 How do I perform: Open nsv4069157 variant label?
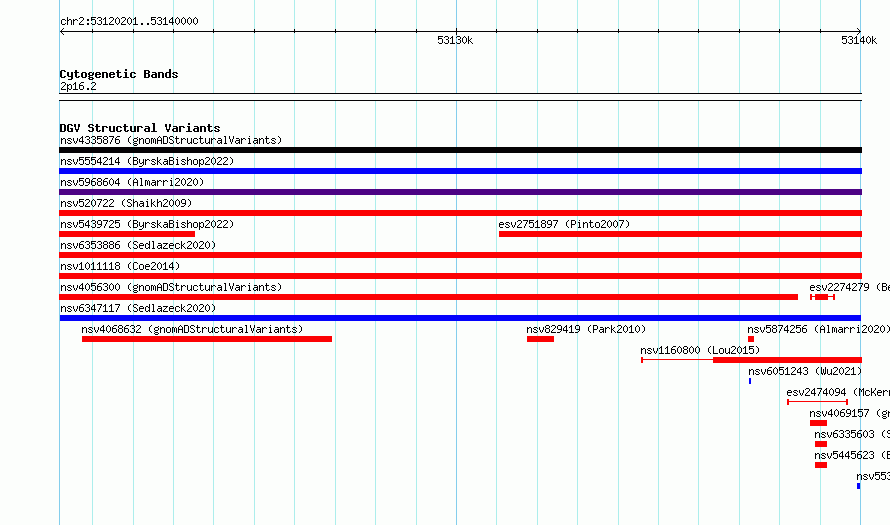[849, 413]
